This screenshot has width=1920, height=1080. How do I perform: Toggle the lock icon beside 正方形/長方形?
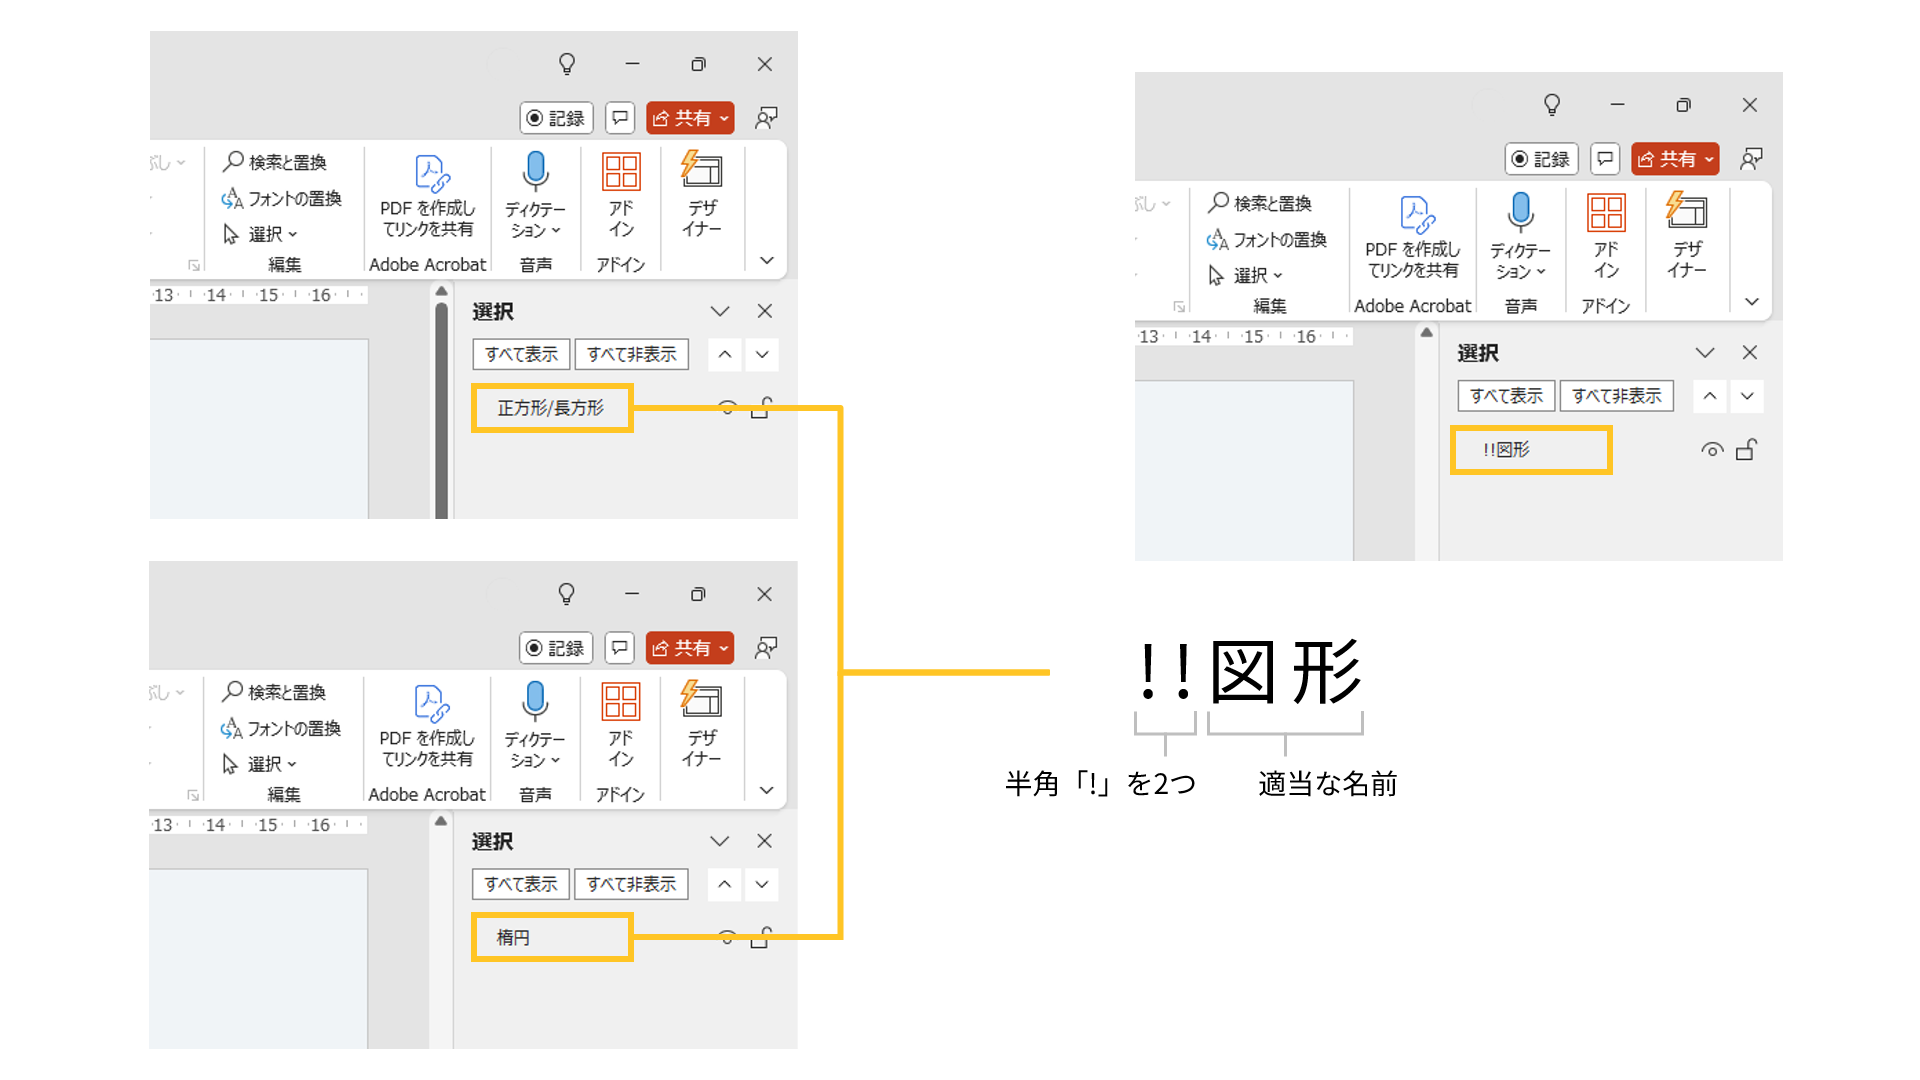tap(761, 408)
